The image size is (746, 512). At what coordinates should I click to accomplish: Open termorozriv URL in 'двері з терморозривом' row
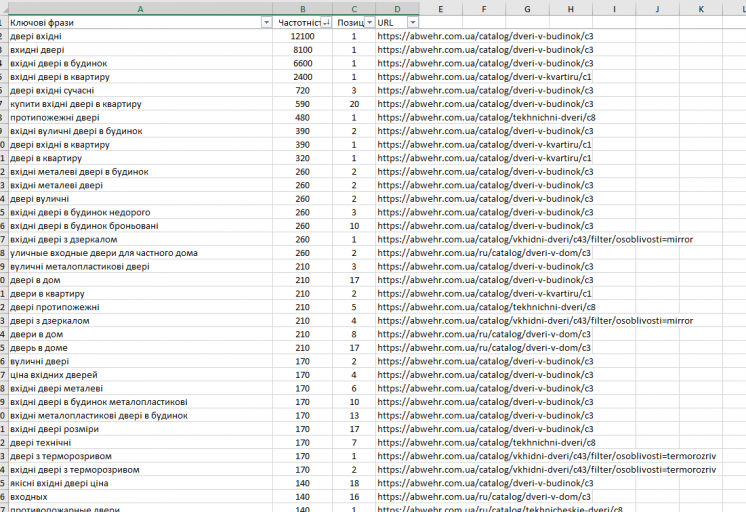[x=547, y=456]
